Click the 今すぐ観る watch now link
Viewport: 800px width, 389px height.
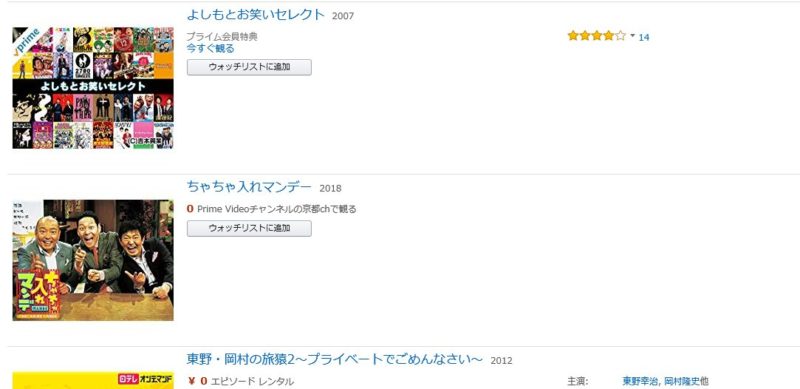coord(210,48)
